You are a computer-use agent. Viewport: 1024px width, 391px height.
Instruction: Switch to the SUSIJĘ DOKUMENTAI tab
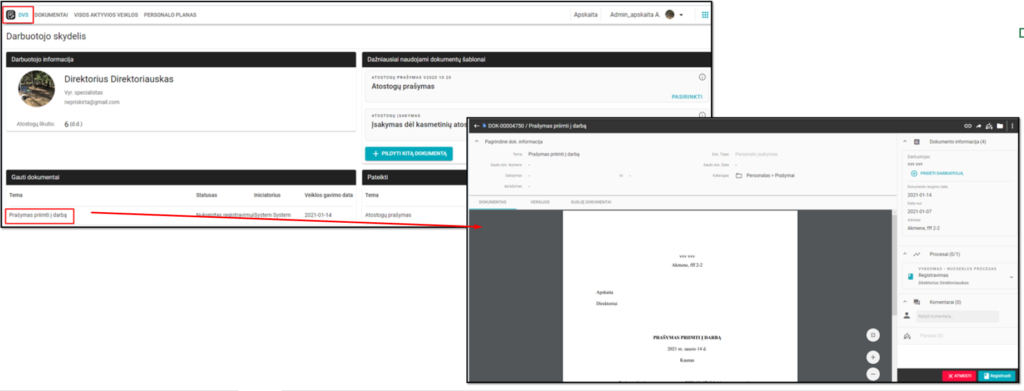(x=591, y=202)
